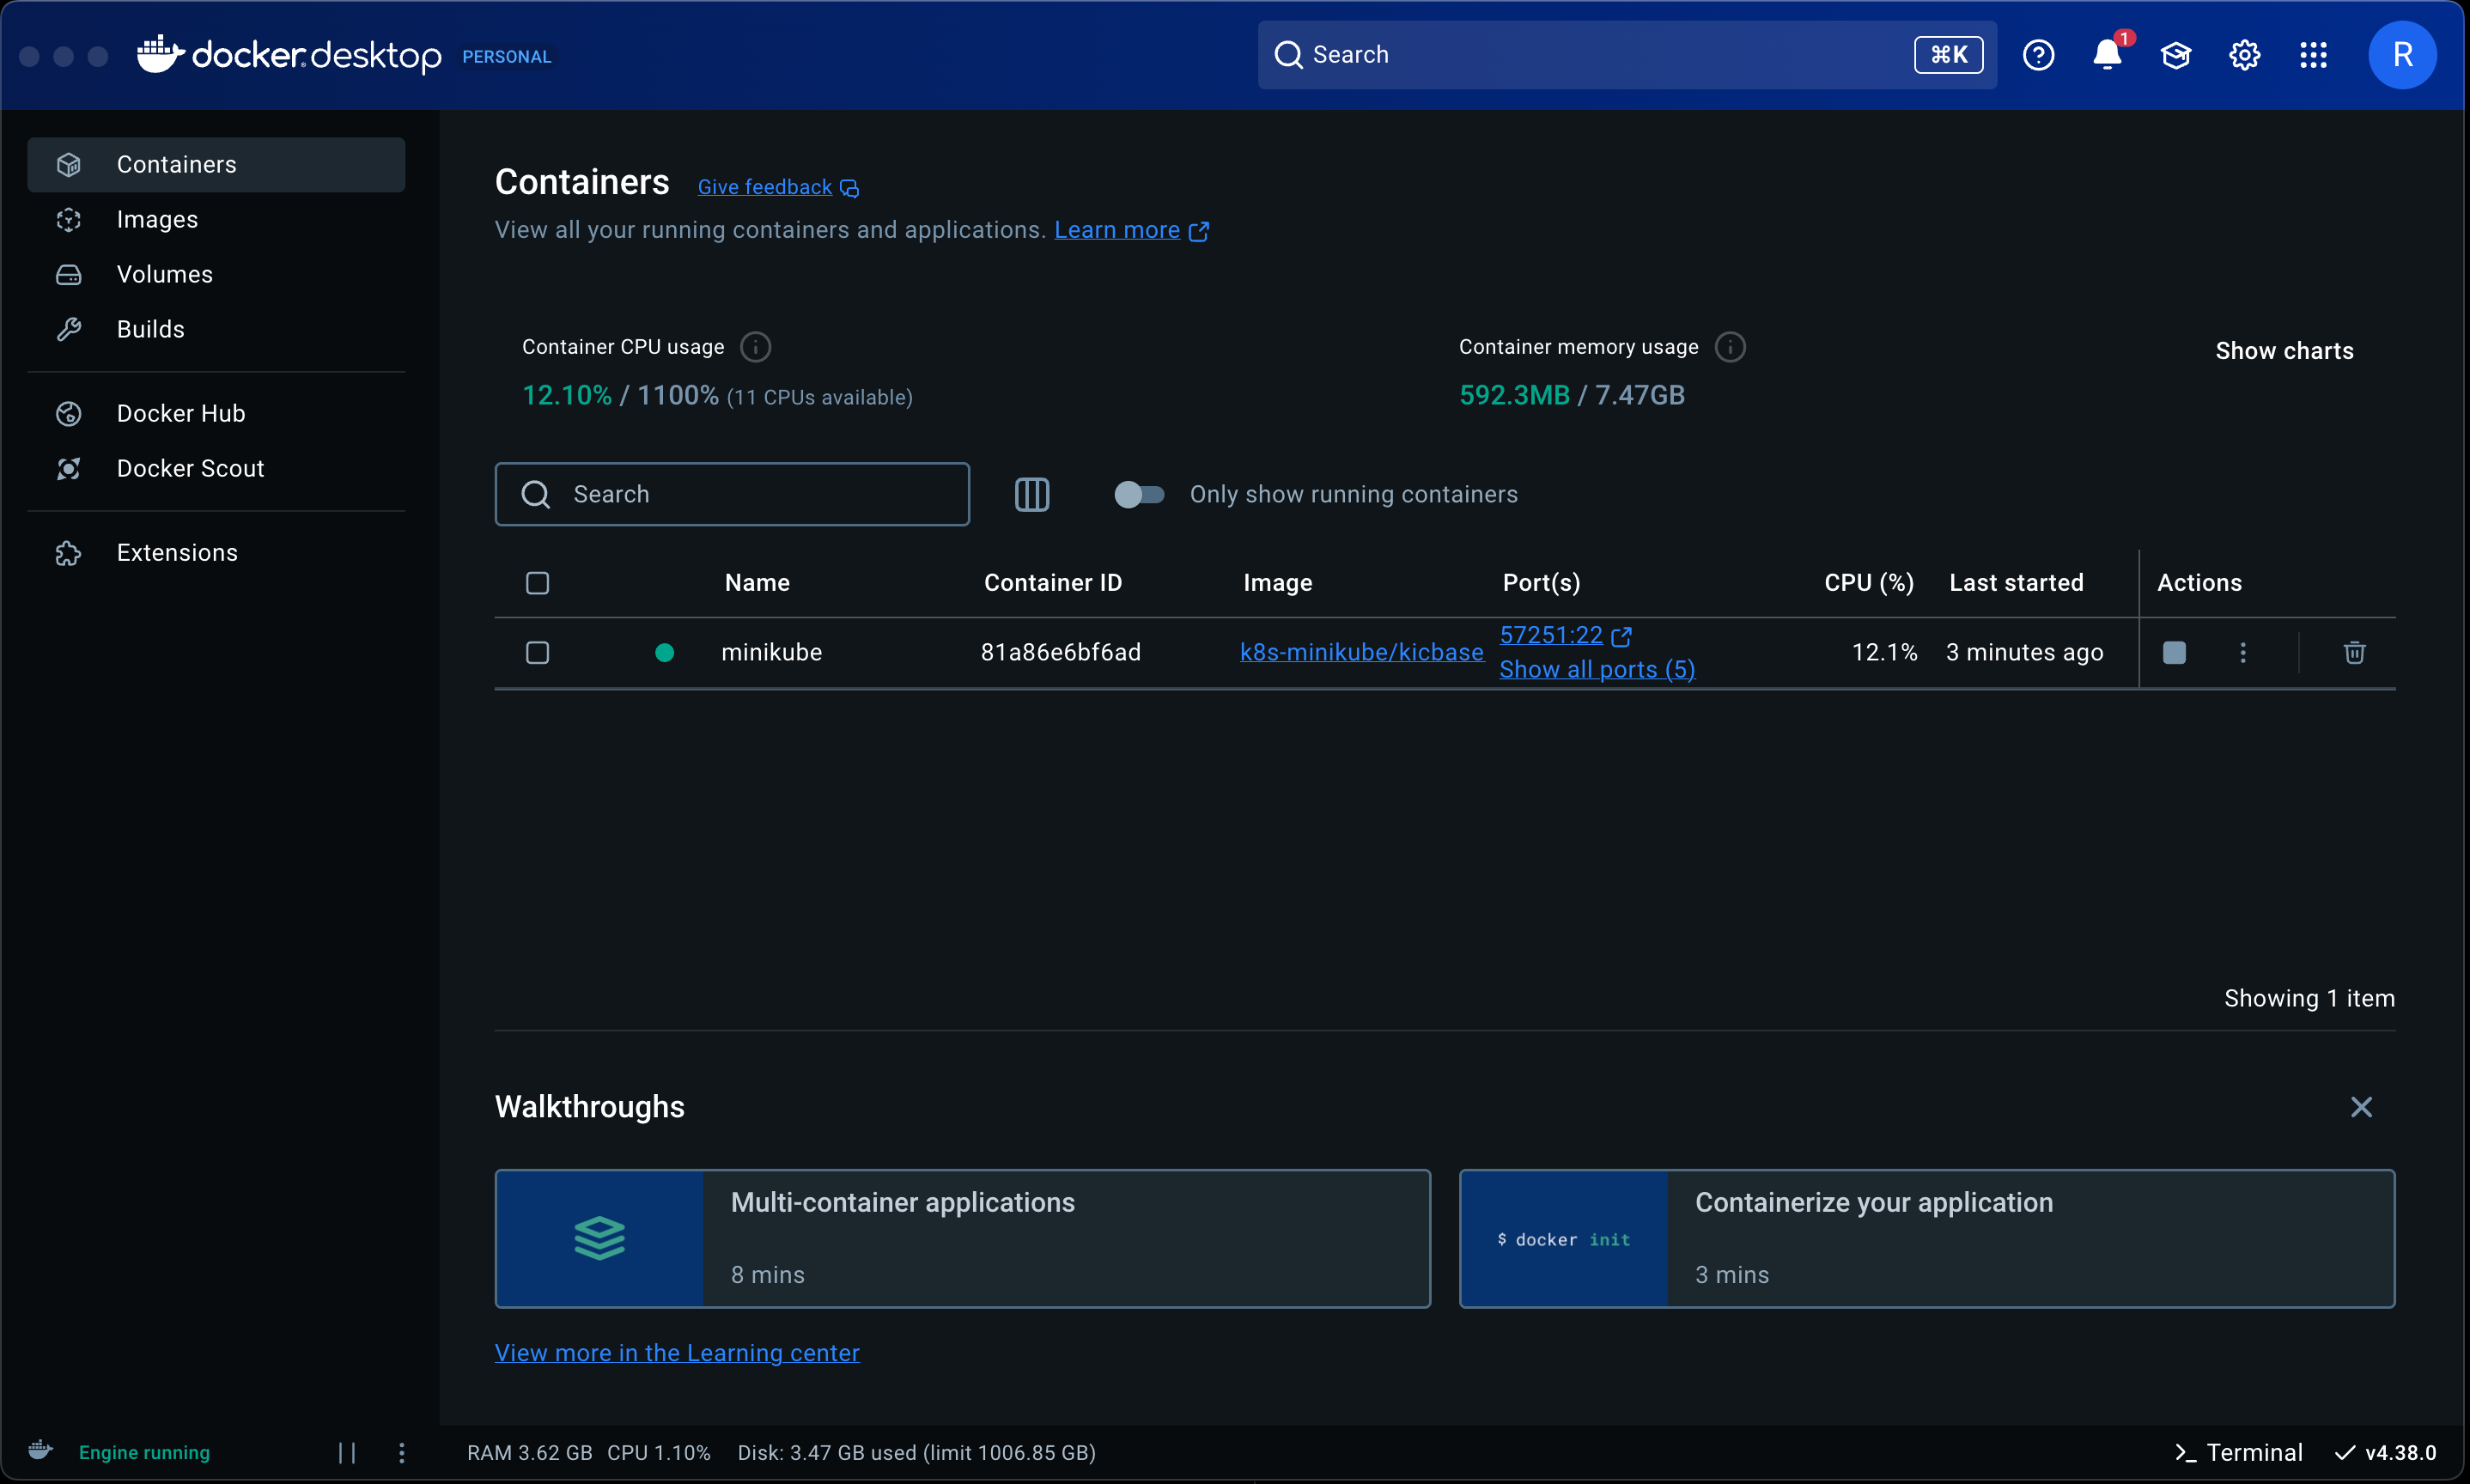Open the Learn more link
Screen dimensions: 2470x1484
pyautogui.click(x=1132, y=230)
